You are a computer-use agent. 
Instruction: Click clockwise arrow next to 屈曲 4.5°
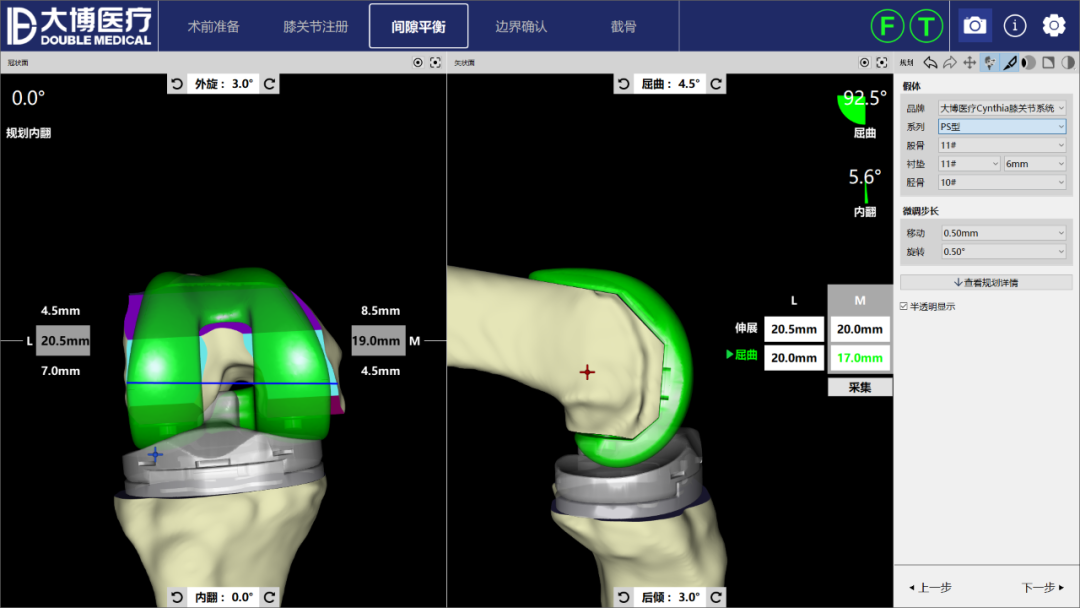tap(716, 85)
